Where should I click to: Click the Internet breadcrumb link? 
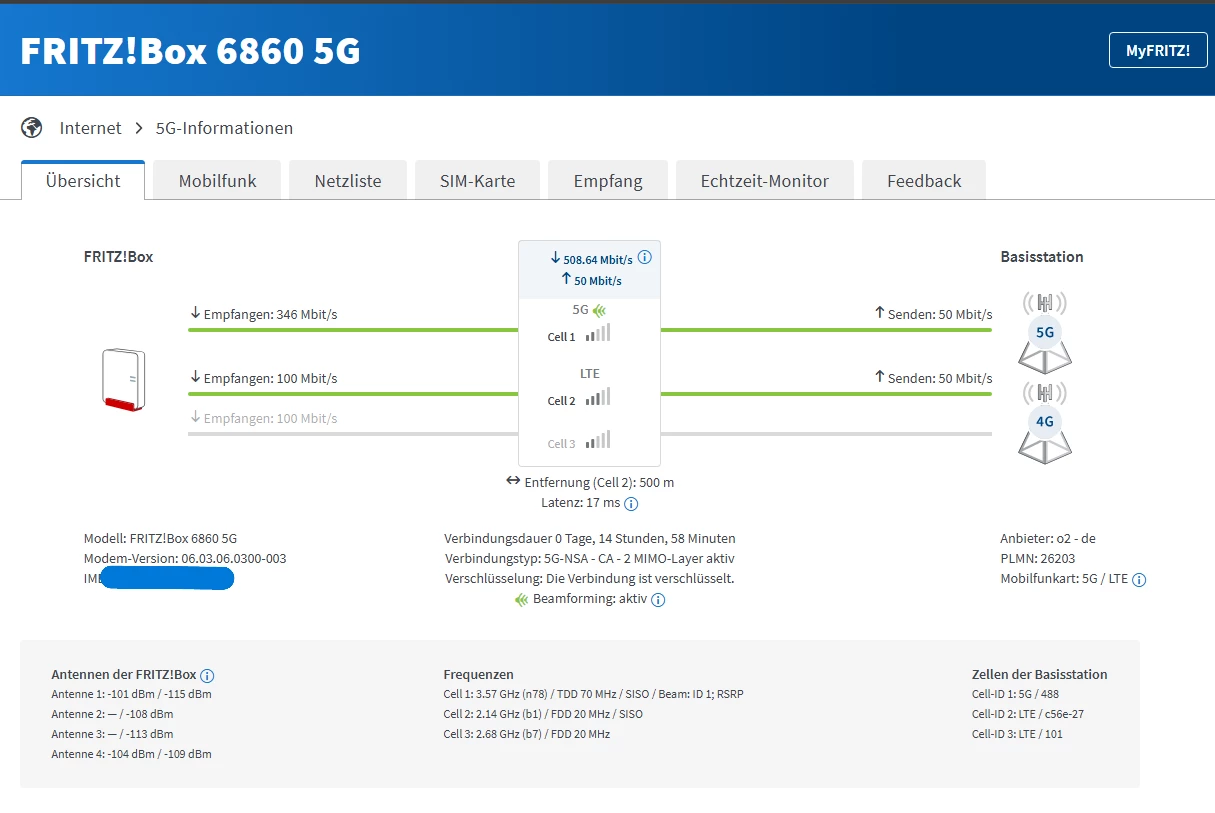click(90, 128)
